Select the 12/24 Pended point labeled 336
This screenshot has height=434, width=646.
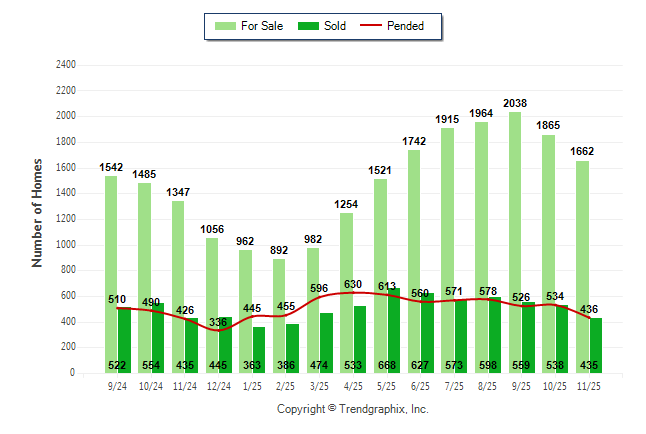(218, 330)
